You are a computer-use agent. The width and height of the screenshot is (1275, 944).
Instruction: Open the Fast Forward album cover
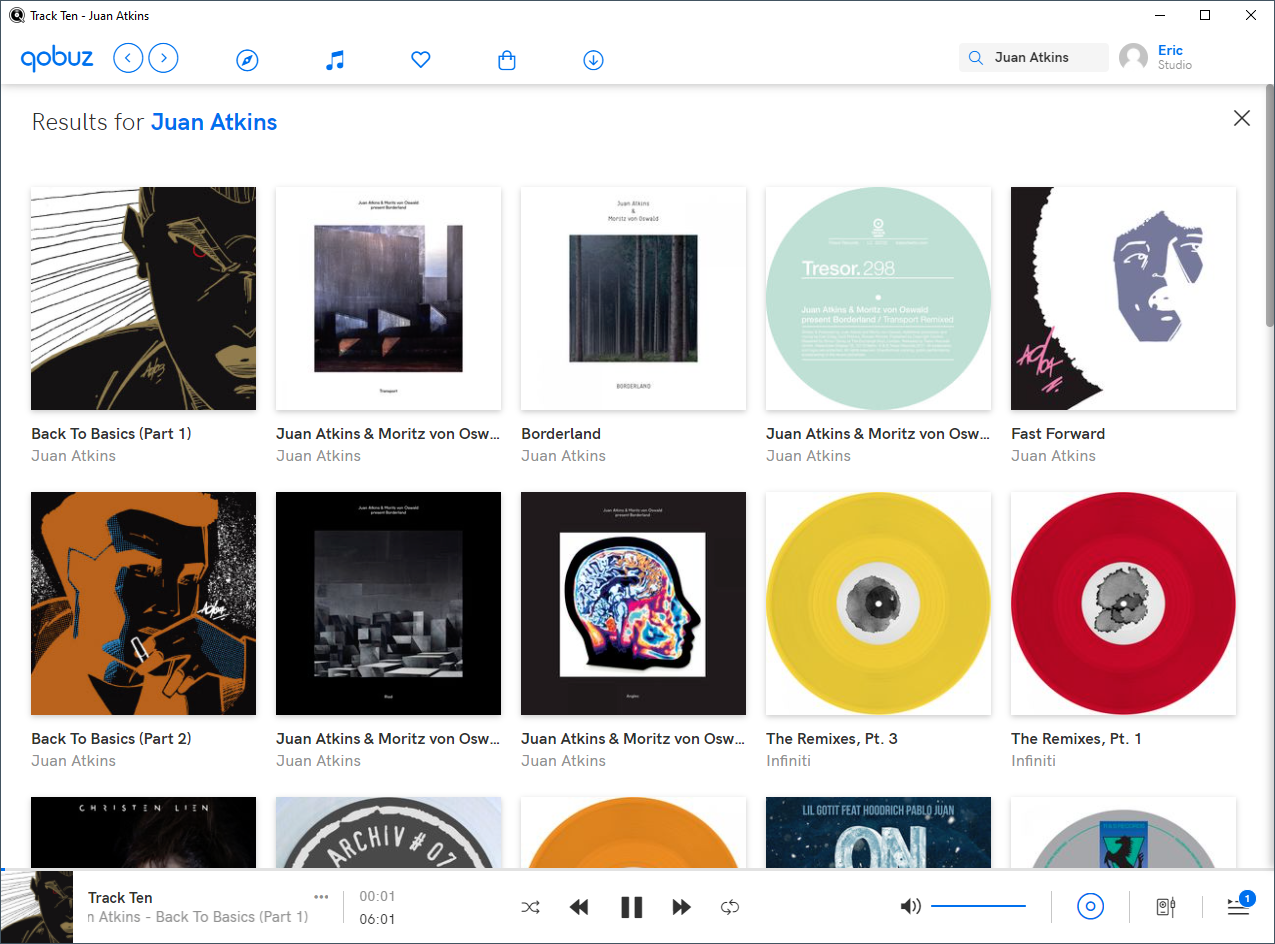coord(1123,298)
